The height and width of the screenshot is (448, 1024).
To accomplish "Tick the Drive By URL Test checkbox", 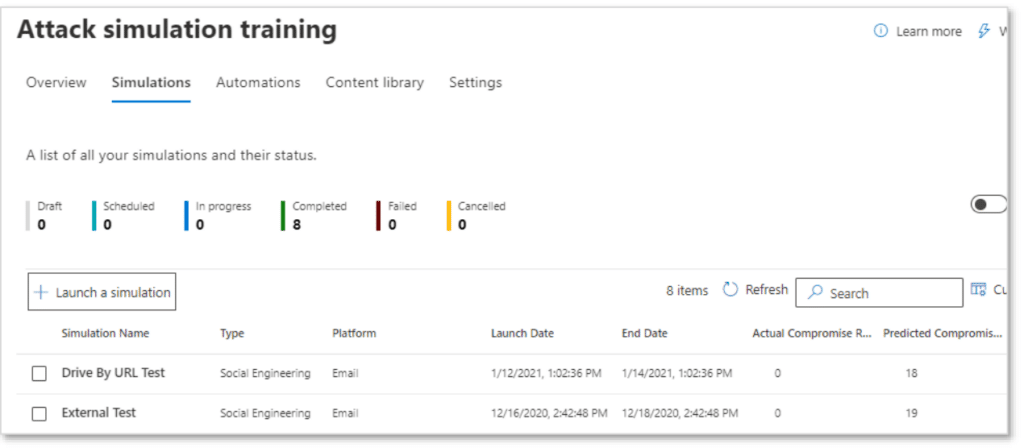I will tap(39, 374).
